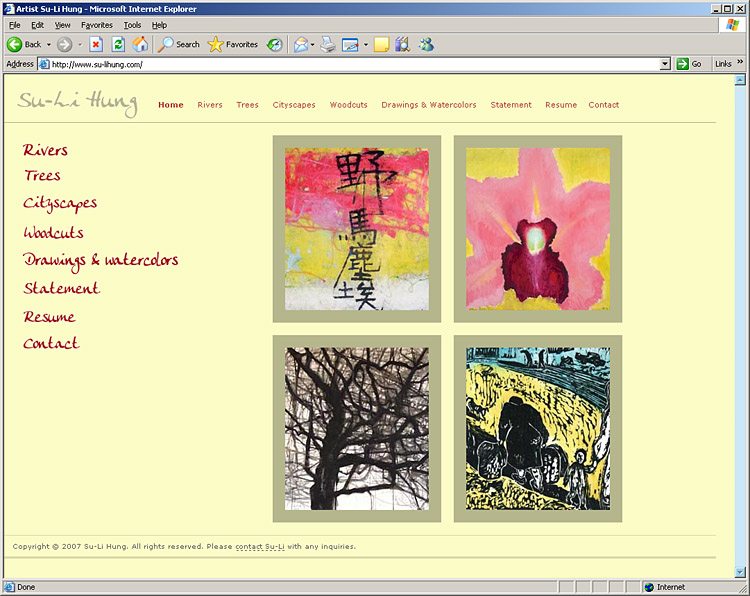
Task: Click the Edit page toolbar icon
Action: point(350,44)
